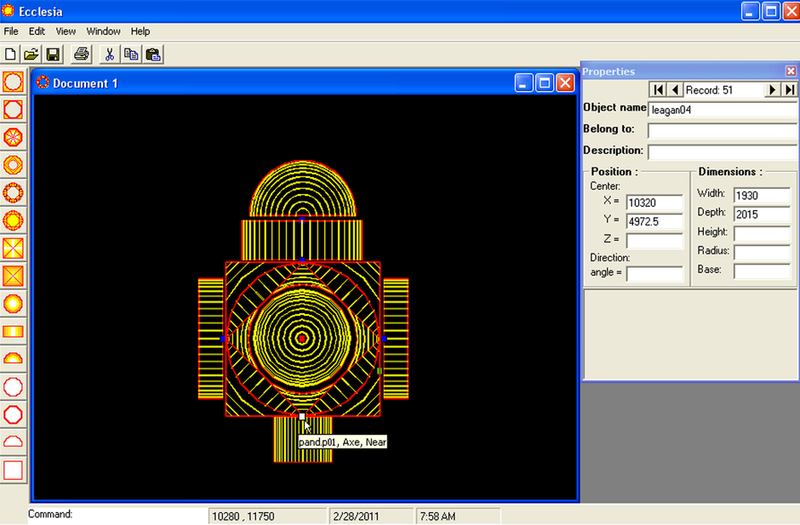Viewport: 800px width, 525px height.
Task: Jump to the first record
Action: click(658, 90)
